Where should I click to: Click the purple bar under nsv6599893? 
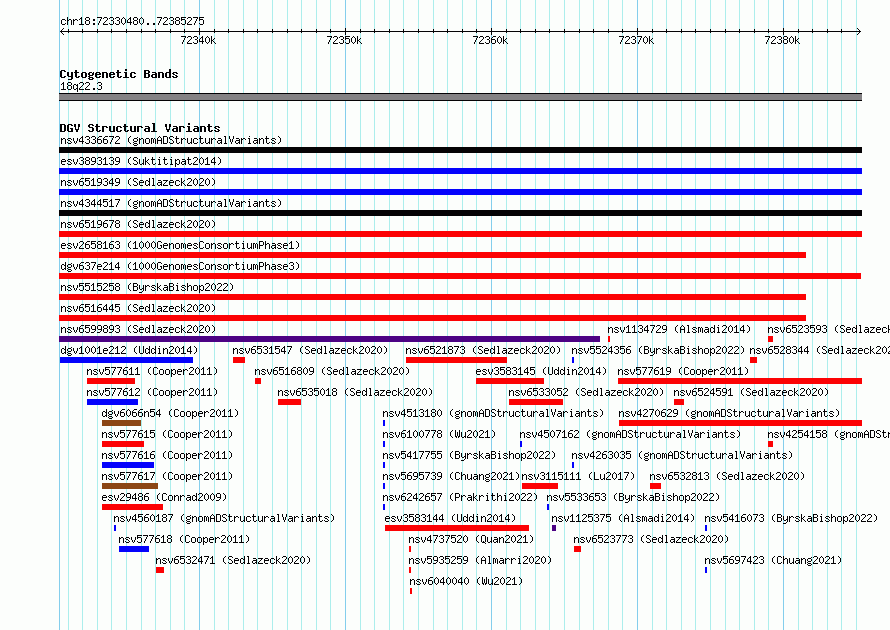click(329, 339)
